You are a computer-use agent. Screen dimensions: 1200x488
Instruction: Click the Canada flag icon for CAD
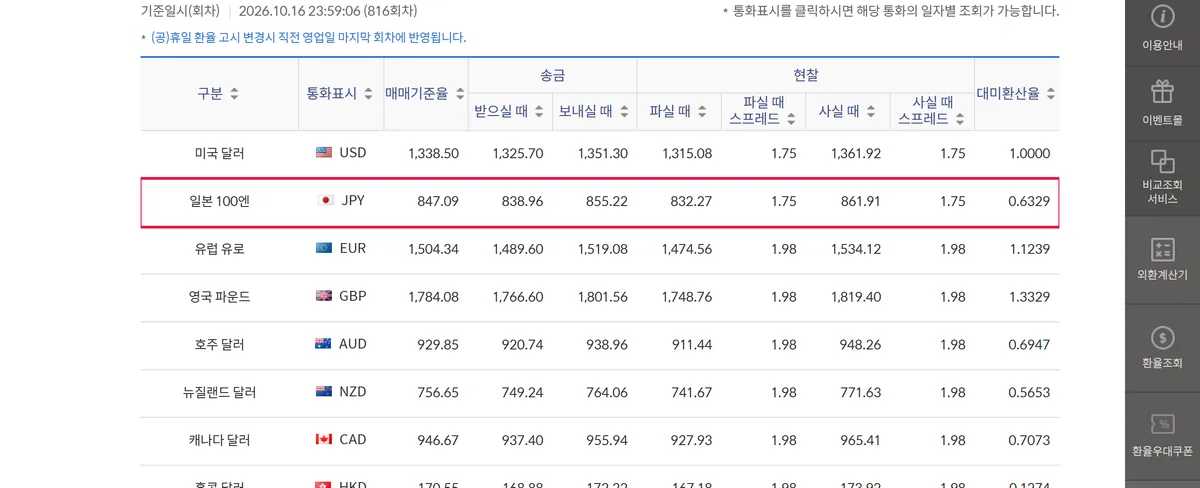(323, 440)
